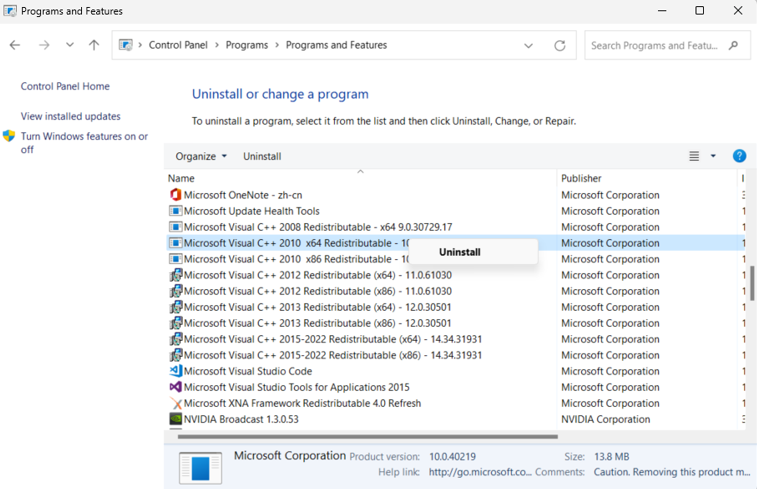
Task: Select NVIDIA Broadcast 1.3.0.53 entry
Action: click(241, 419)
